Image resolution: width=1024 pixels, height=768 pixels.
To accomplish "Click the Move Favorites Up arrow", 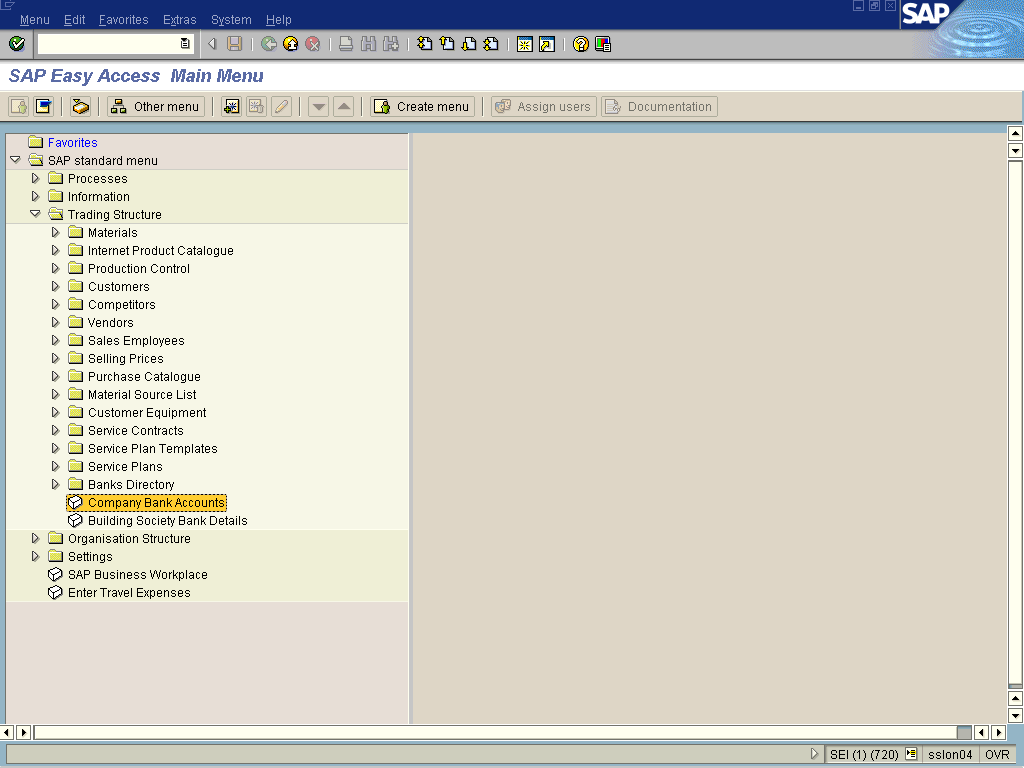I will pyautogui.click(x=344, y=106).
